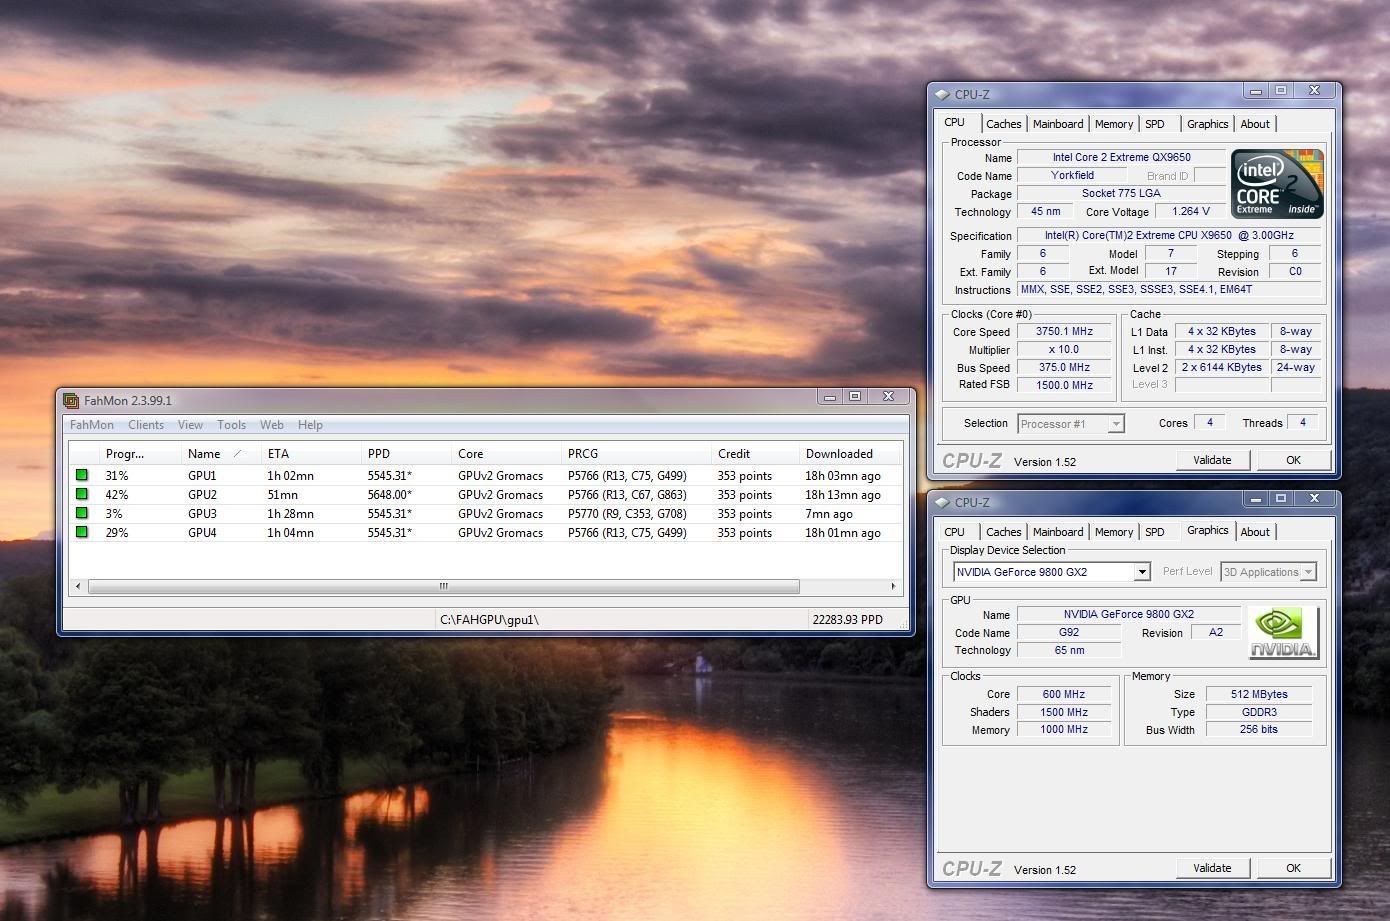The image size is (1390, 921).
Task: Click the Bus Width 256 bits value
Action: 1259,730
